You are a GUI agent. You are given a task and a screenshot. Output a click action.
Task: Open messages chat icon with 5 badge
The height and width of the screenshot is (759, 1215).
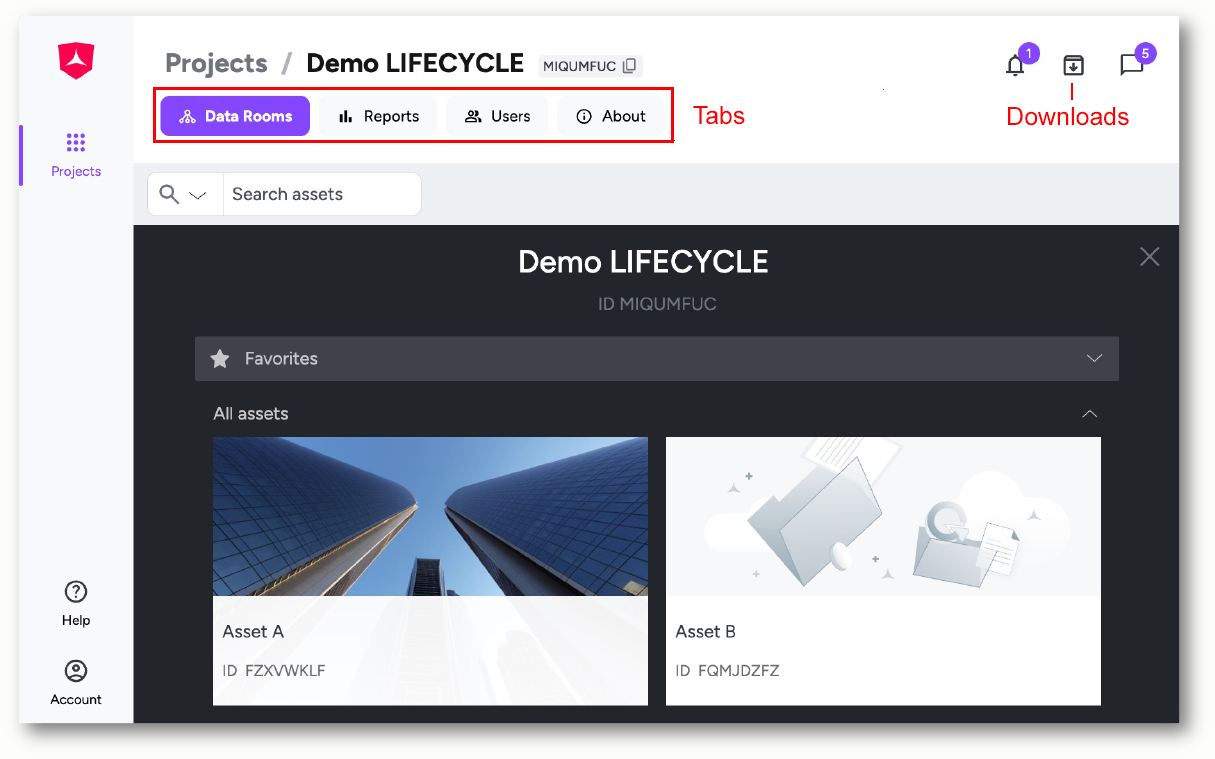coord(1132,65)
